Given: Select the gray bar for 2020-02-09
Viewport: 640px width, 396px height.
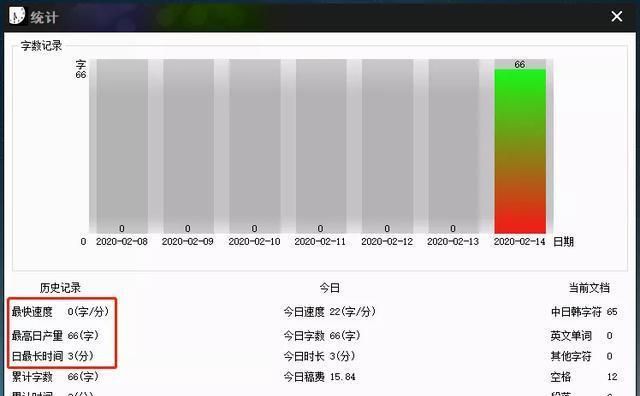Looking at the screenshot, I should [x=188, y=146].
